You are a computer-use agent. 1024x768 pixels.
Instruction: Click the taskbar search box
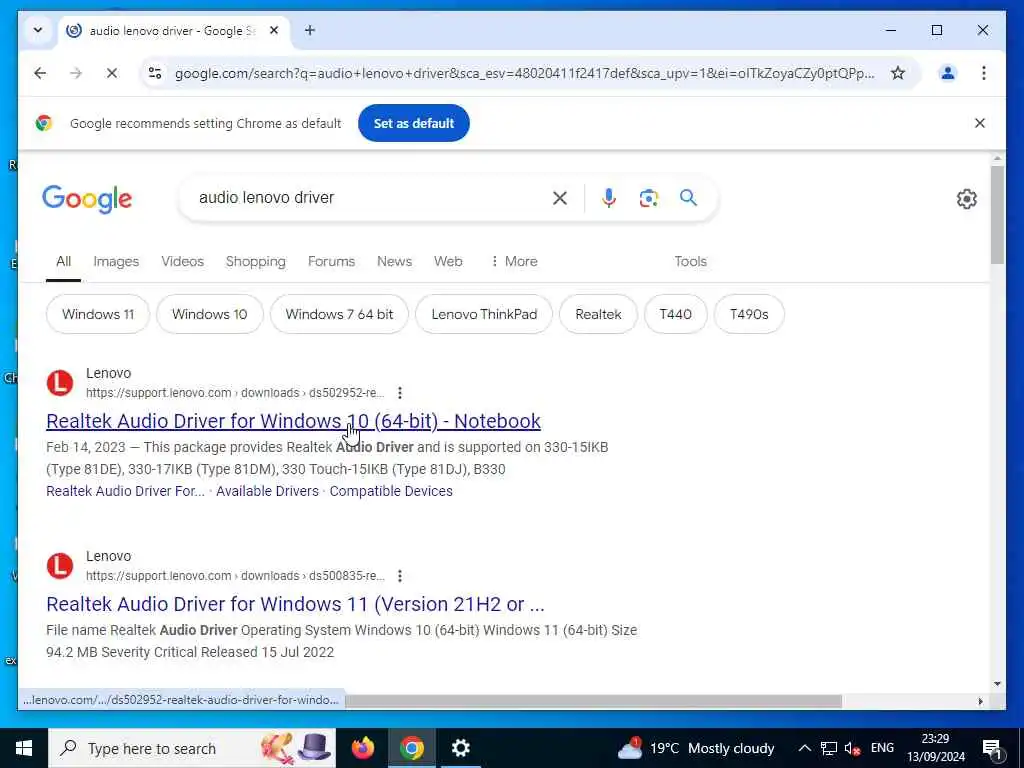192,748
